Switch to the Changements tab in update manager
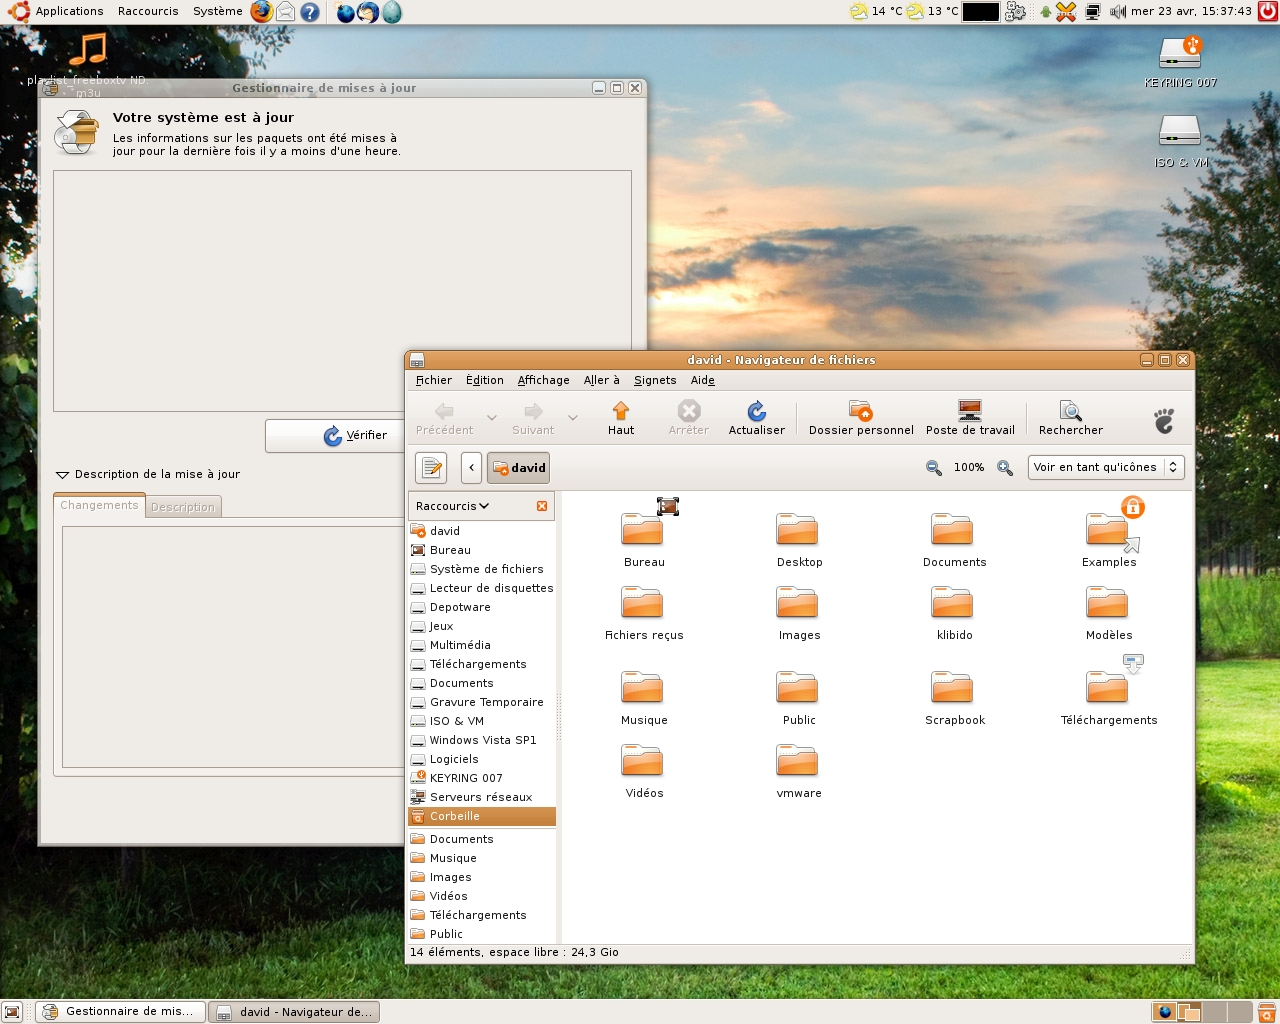 pyautogui.click(x=99, y=505)
